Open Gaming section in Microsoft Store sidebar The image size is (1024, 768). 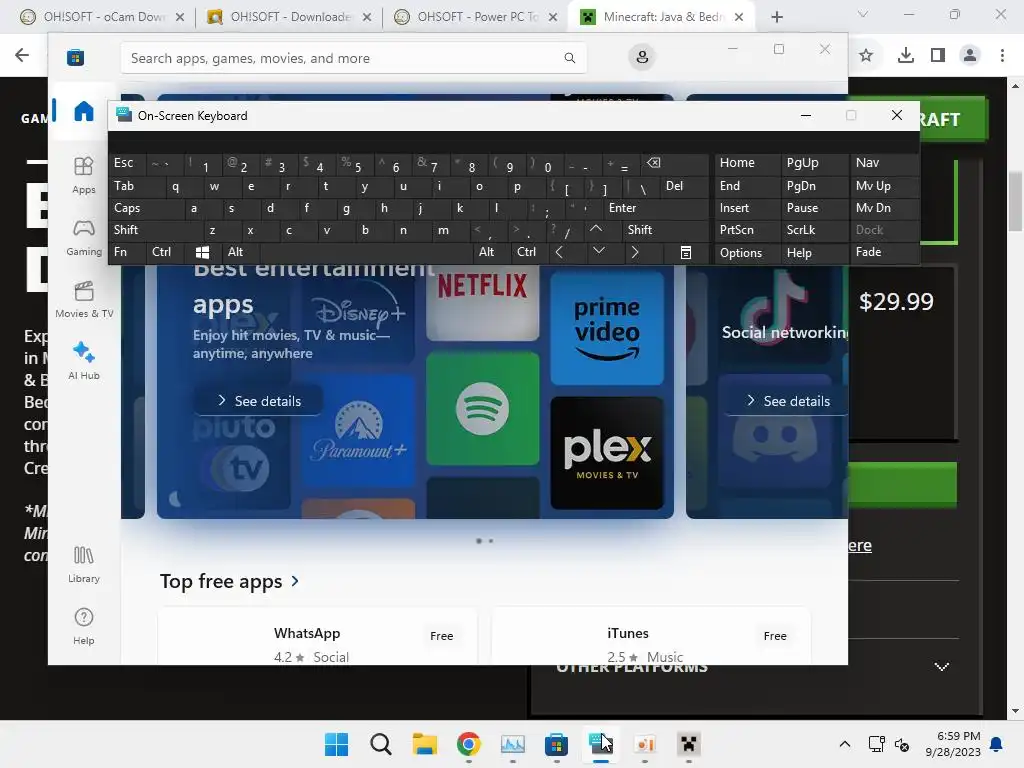click(84, 237)
